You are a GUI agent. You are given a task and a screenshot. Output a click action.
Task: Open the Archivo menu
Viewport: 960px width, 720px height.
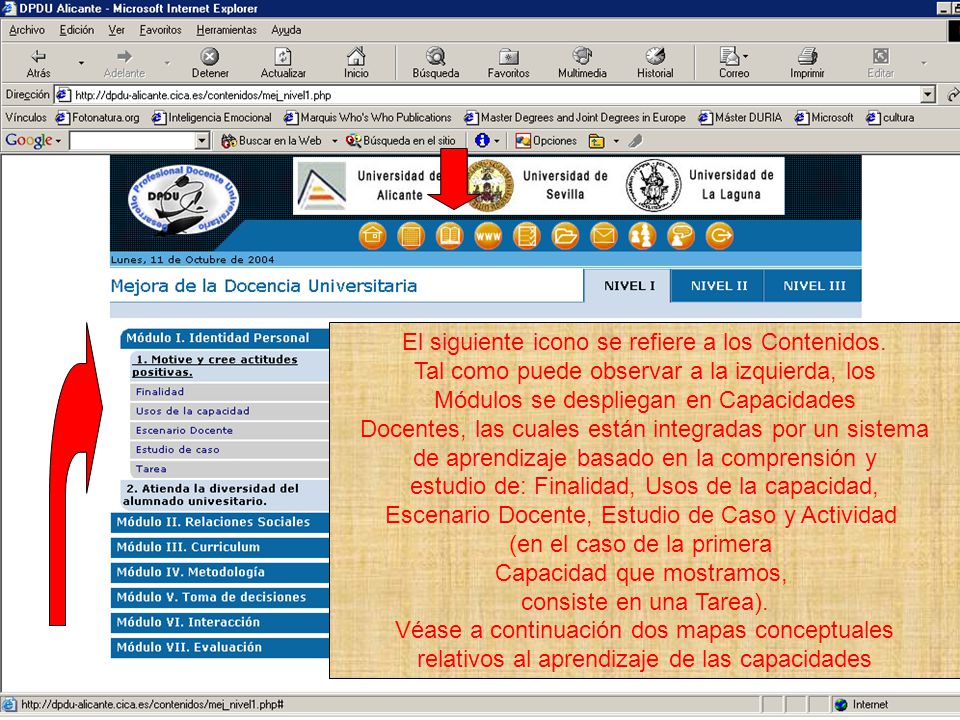[27, 30]
